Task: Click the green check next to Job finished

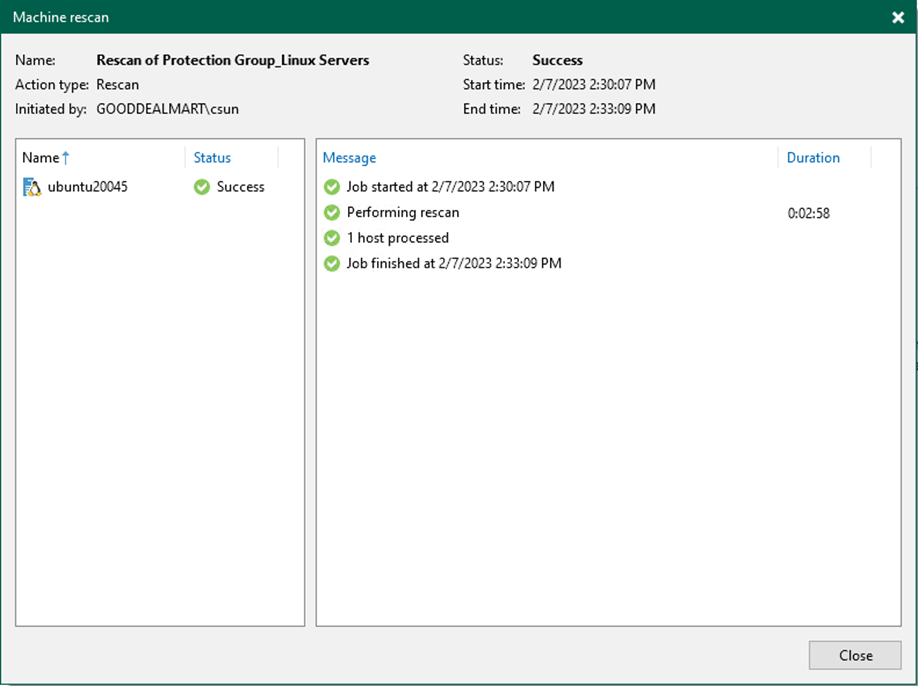Action: point(332,264)
